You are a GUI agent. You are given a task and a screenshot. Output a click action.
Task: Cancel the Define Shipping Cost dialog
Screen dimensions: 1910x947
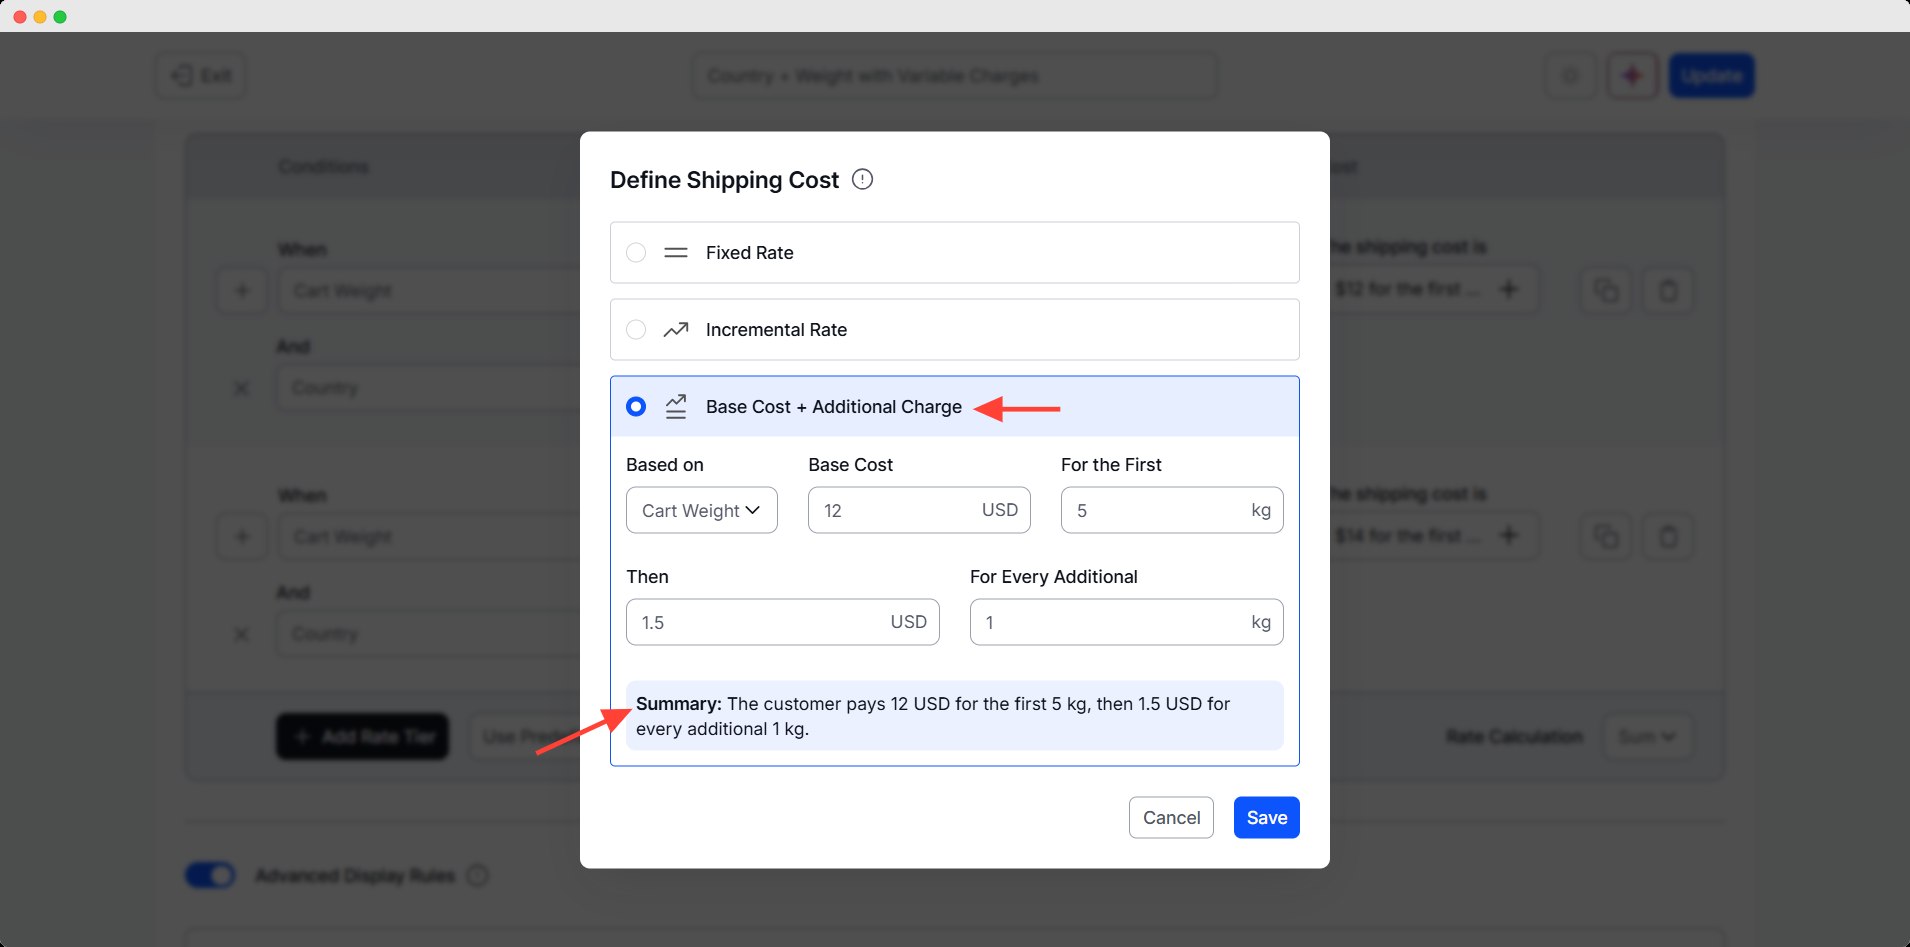point(1170,817)
